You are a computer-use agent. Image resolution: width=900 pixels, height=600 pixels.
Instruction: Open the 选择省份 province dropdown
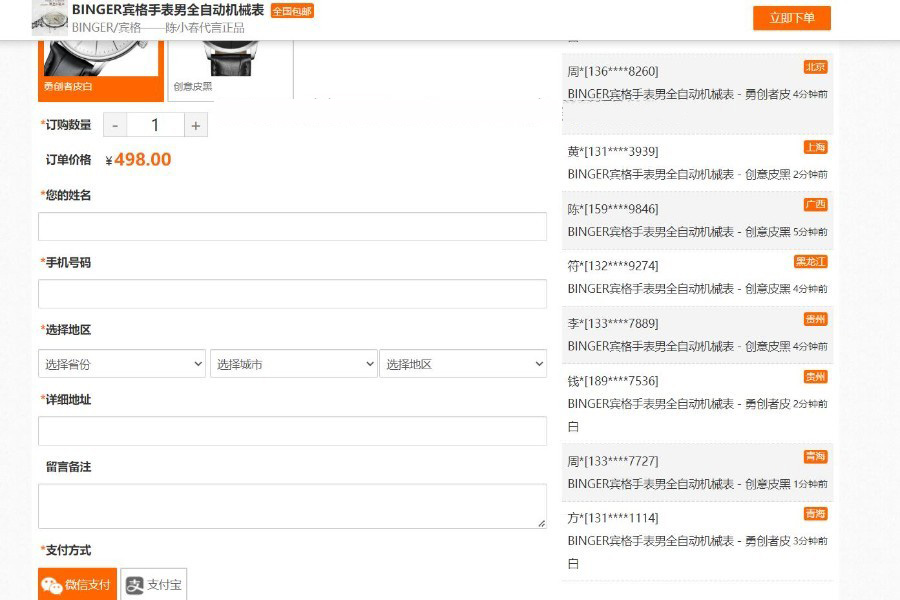click(x=122, y=363)
